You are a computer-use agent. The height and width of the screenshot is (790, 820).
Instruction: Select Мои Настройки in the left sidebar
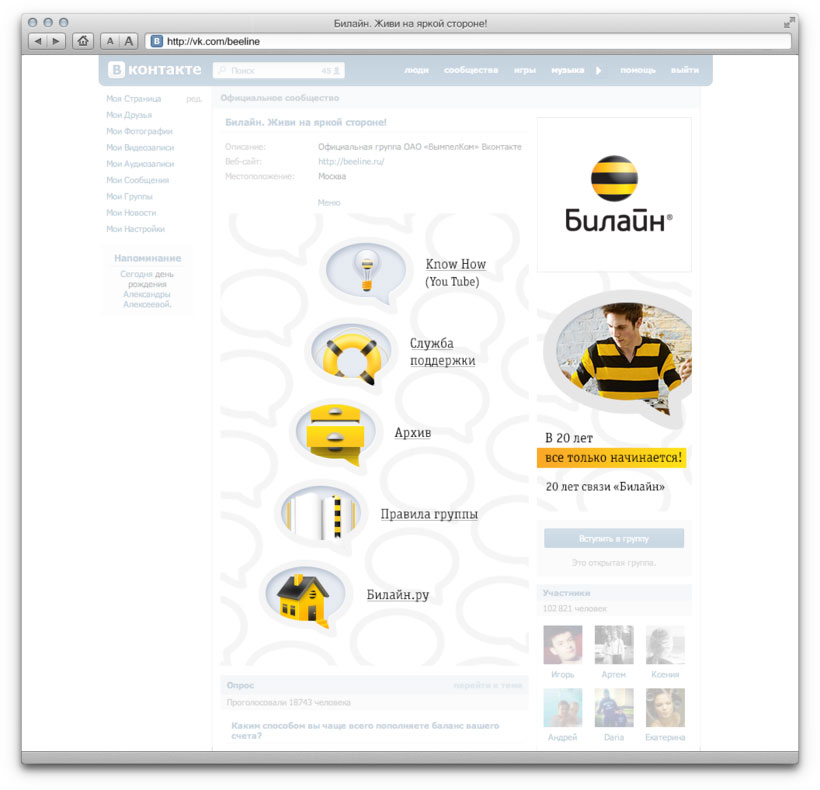click(137, 228)
